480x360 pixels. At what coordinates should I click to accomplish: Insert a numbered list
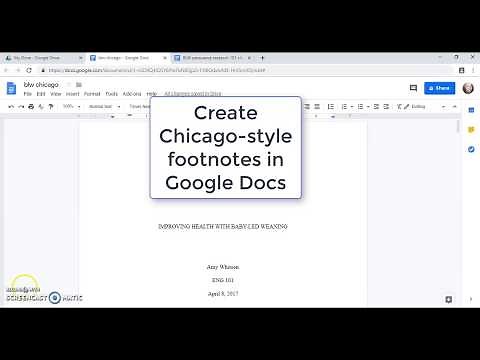344,107
